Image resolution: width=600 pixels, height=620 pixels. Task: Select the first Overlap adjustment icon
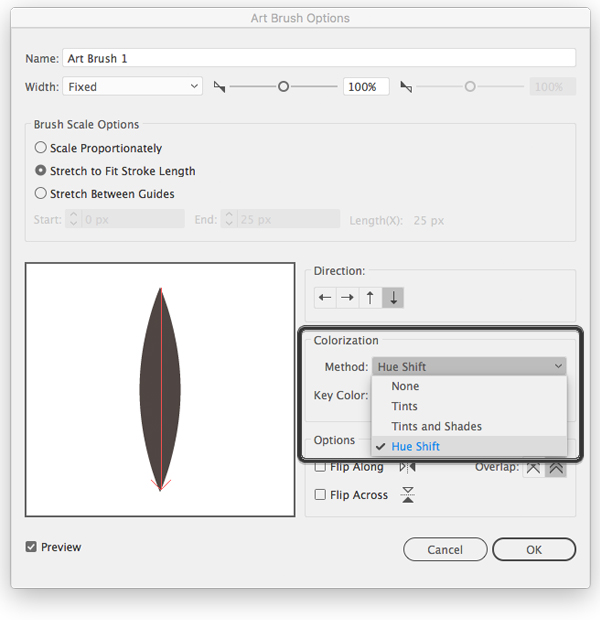click(x=533, y=467)
